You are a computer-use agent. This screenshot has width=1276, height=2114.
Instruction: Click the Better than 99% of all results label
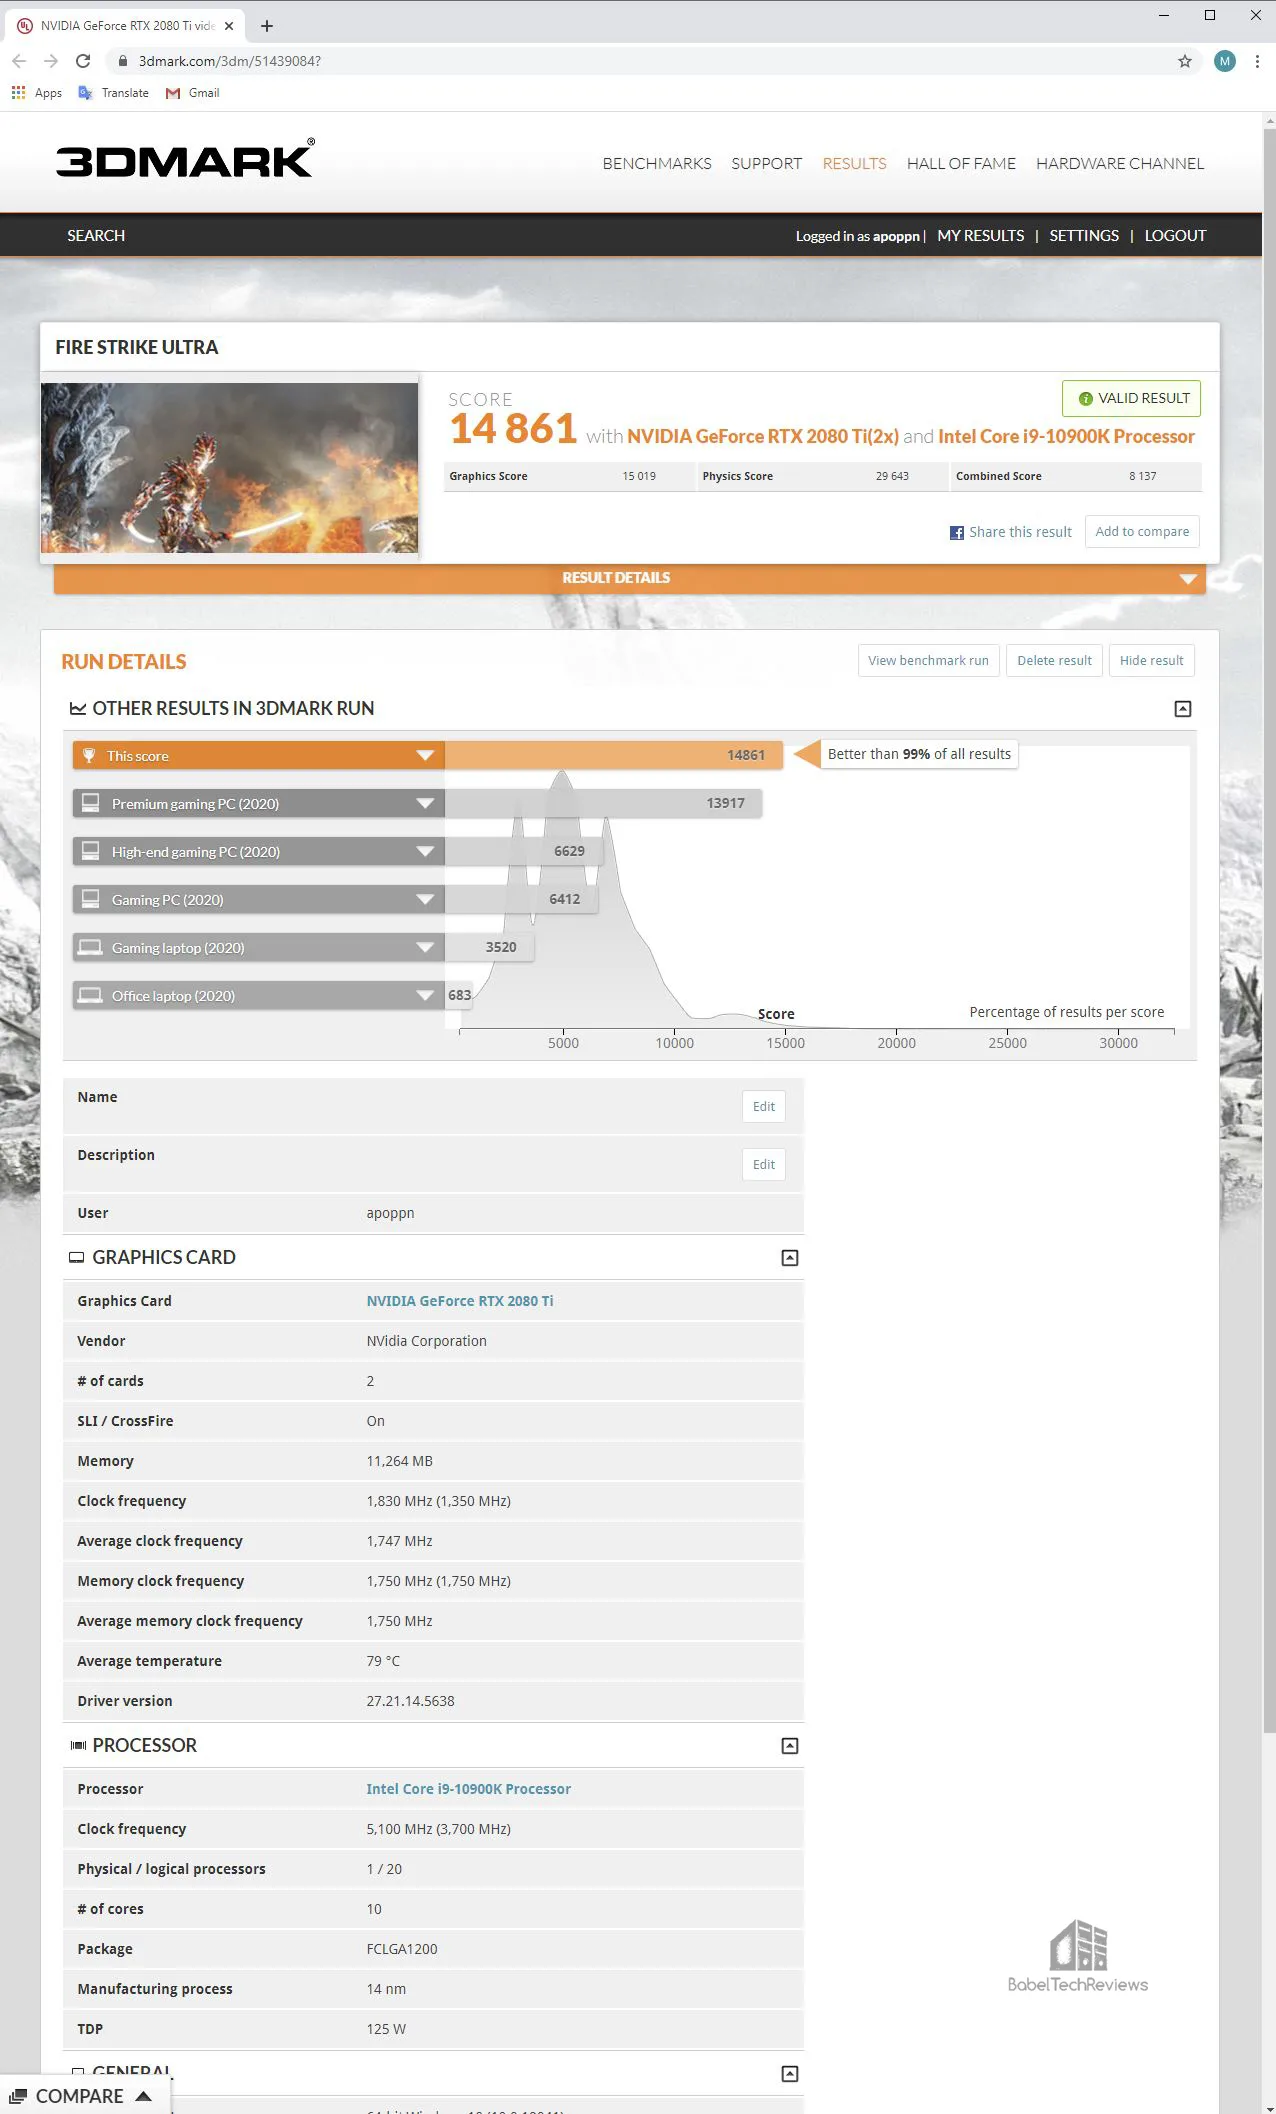[x=919, y=755]
